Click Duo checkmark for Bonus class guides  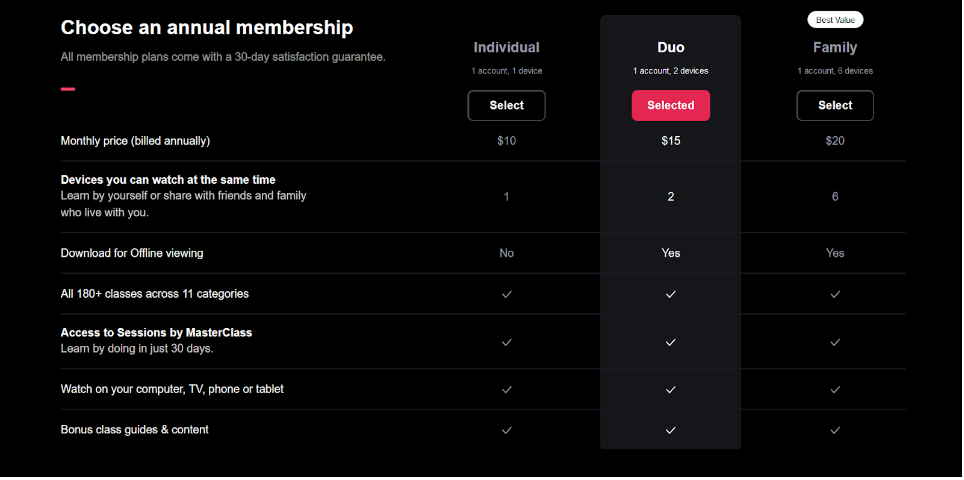coord(671,430)
